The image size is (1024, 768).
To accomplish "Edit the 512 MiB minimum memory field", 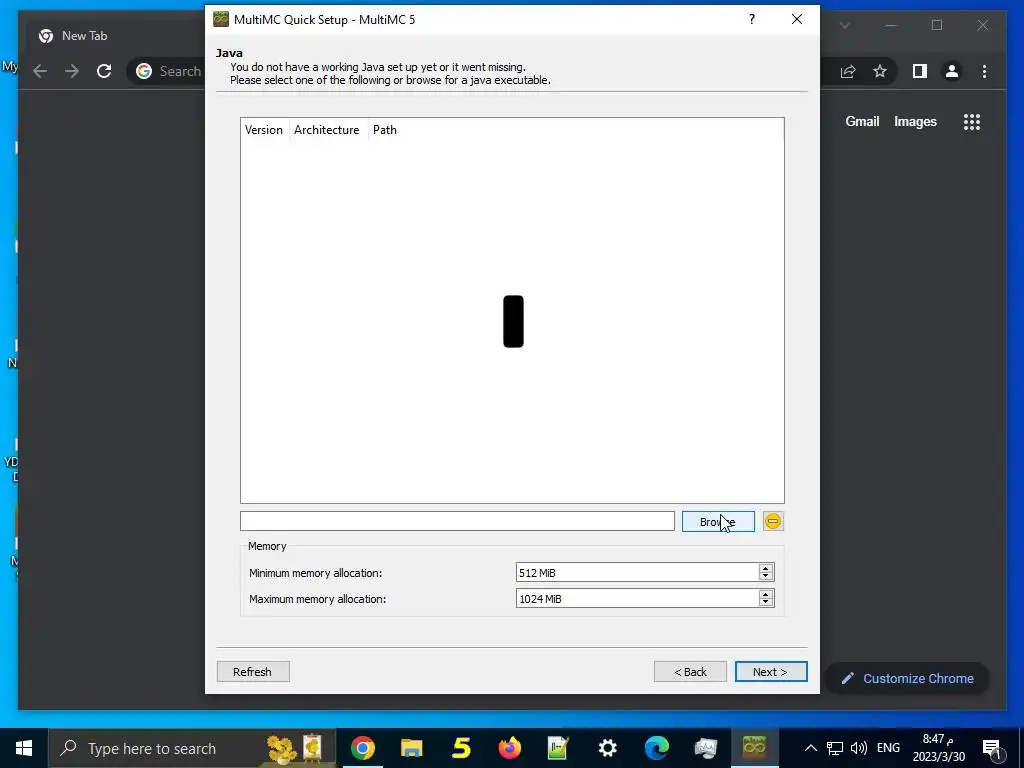I will (637, 573).
